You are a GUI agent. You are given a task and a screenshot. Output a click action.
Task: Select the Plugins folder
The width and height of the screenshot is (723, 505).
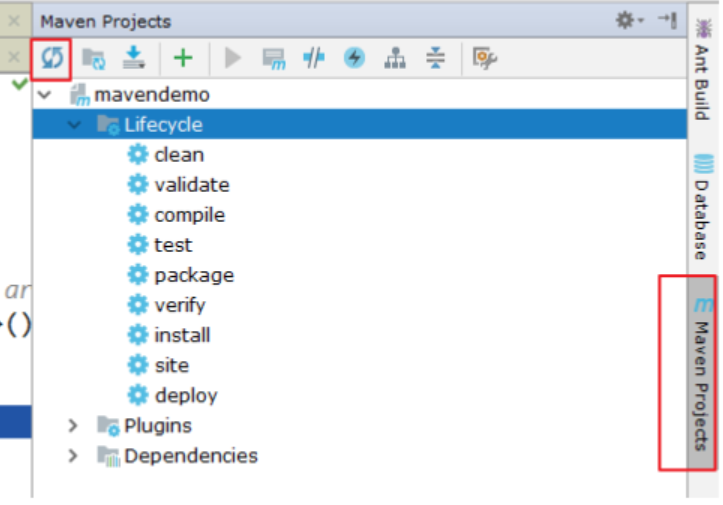pos(158,426)
